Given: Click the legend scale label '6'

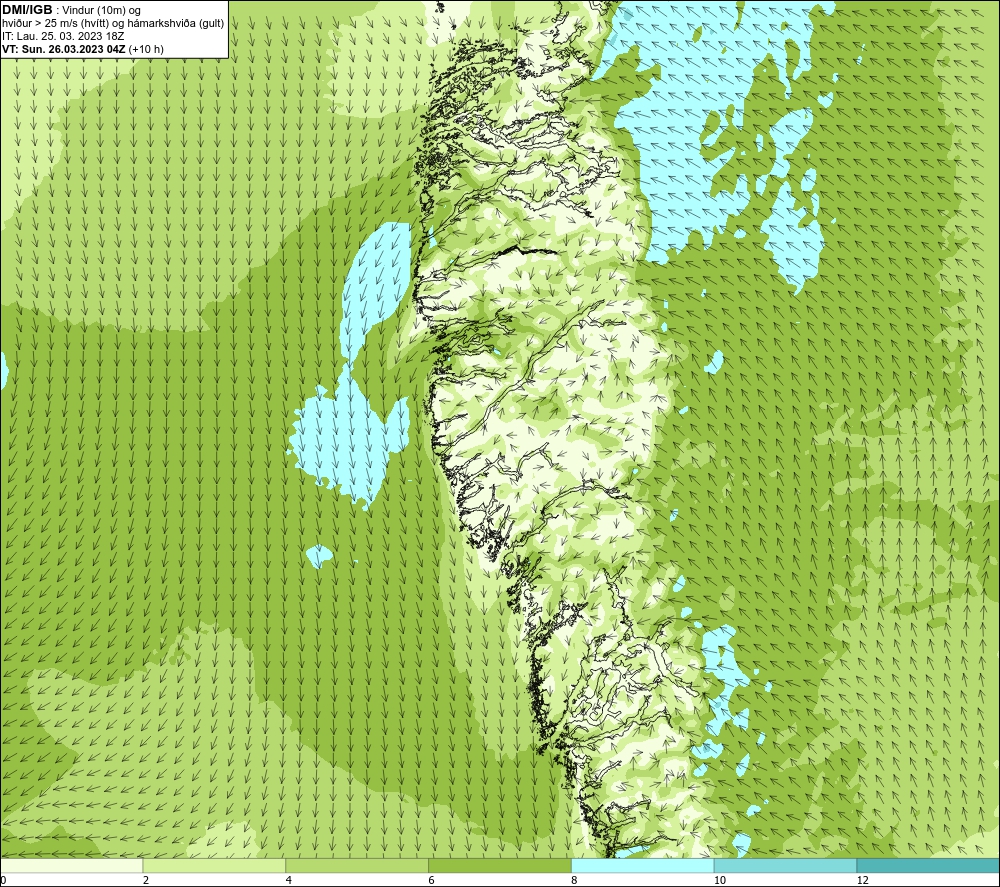Looking at the screenshot, I should pos(432,880).
